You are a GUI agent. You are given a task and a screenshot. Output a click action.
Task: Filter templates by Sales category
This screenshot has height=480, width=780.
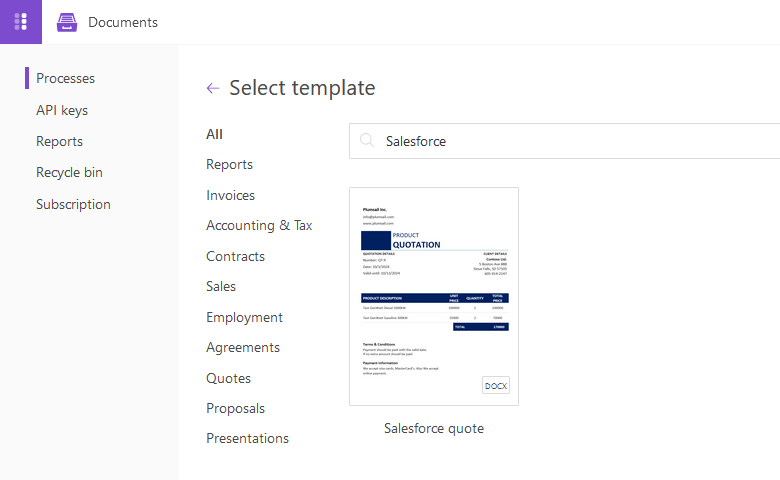click(221, 287)
